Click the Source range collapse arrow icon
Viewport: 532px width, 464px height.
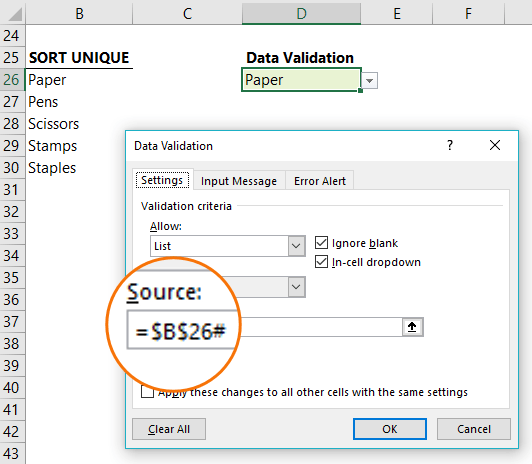coord(412,327)
